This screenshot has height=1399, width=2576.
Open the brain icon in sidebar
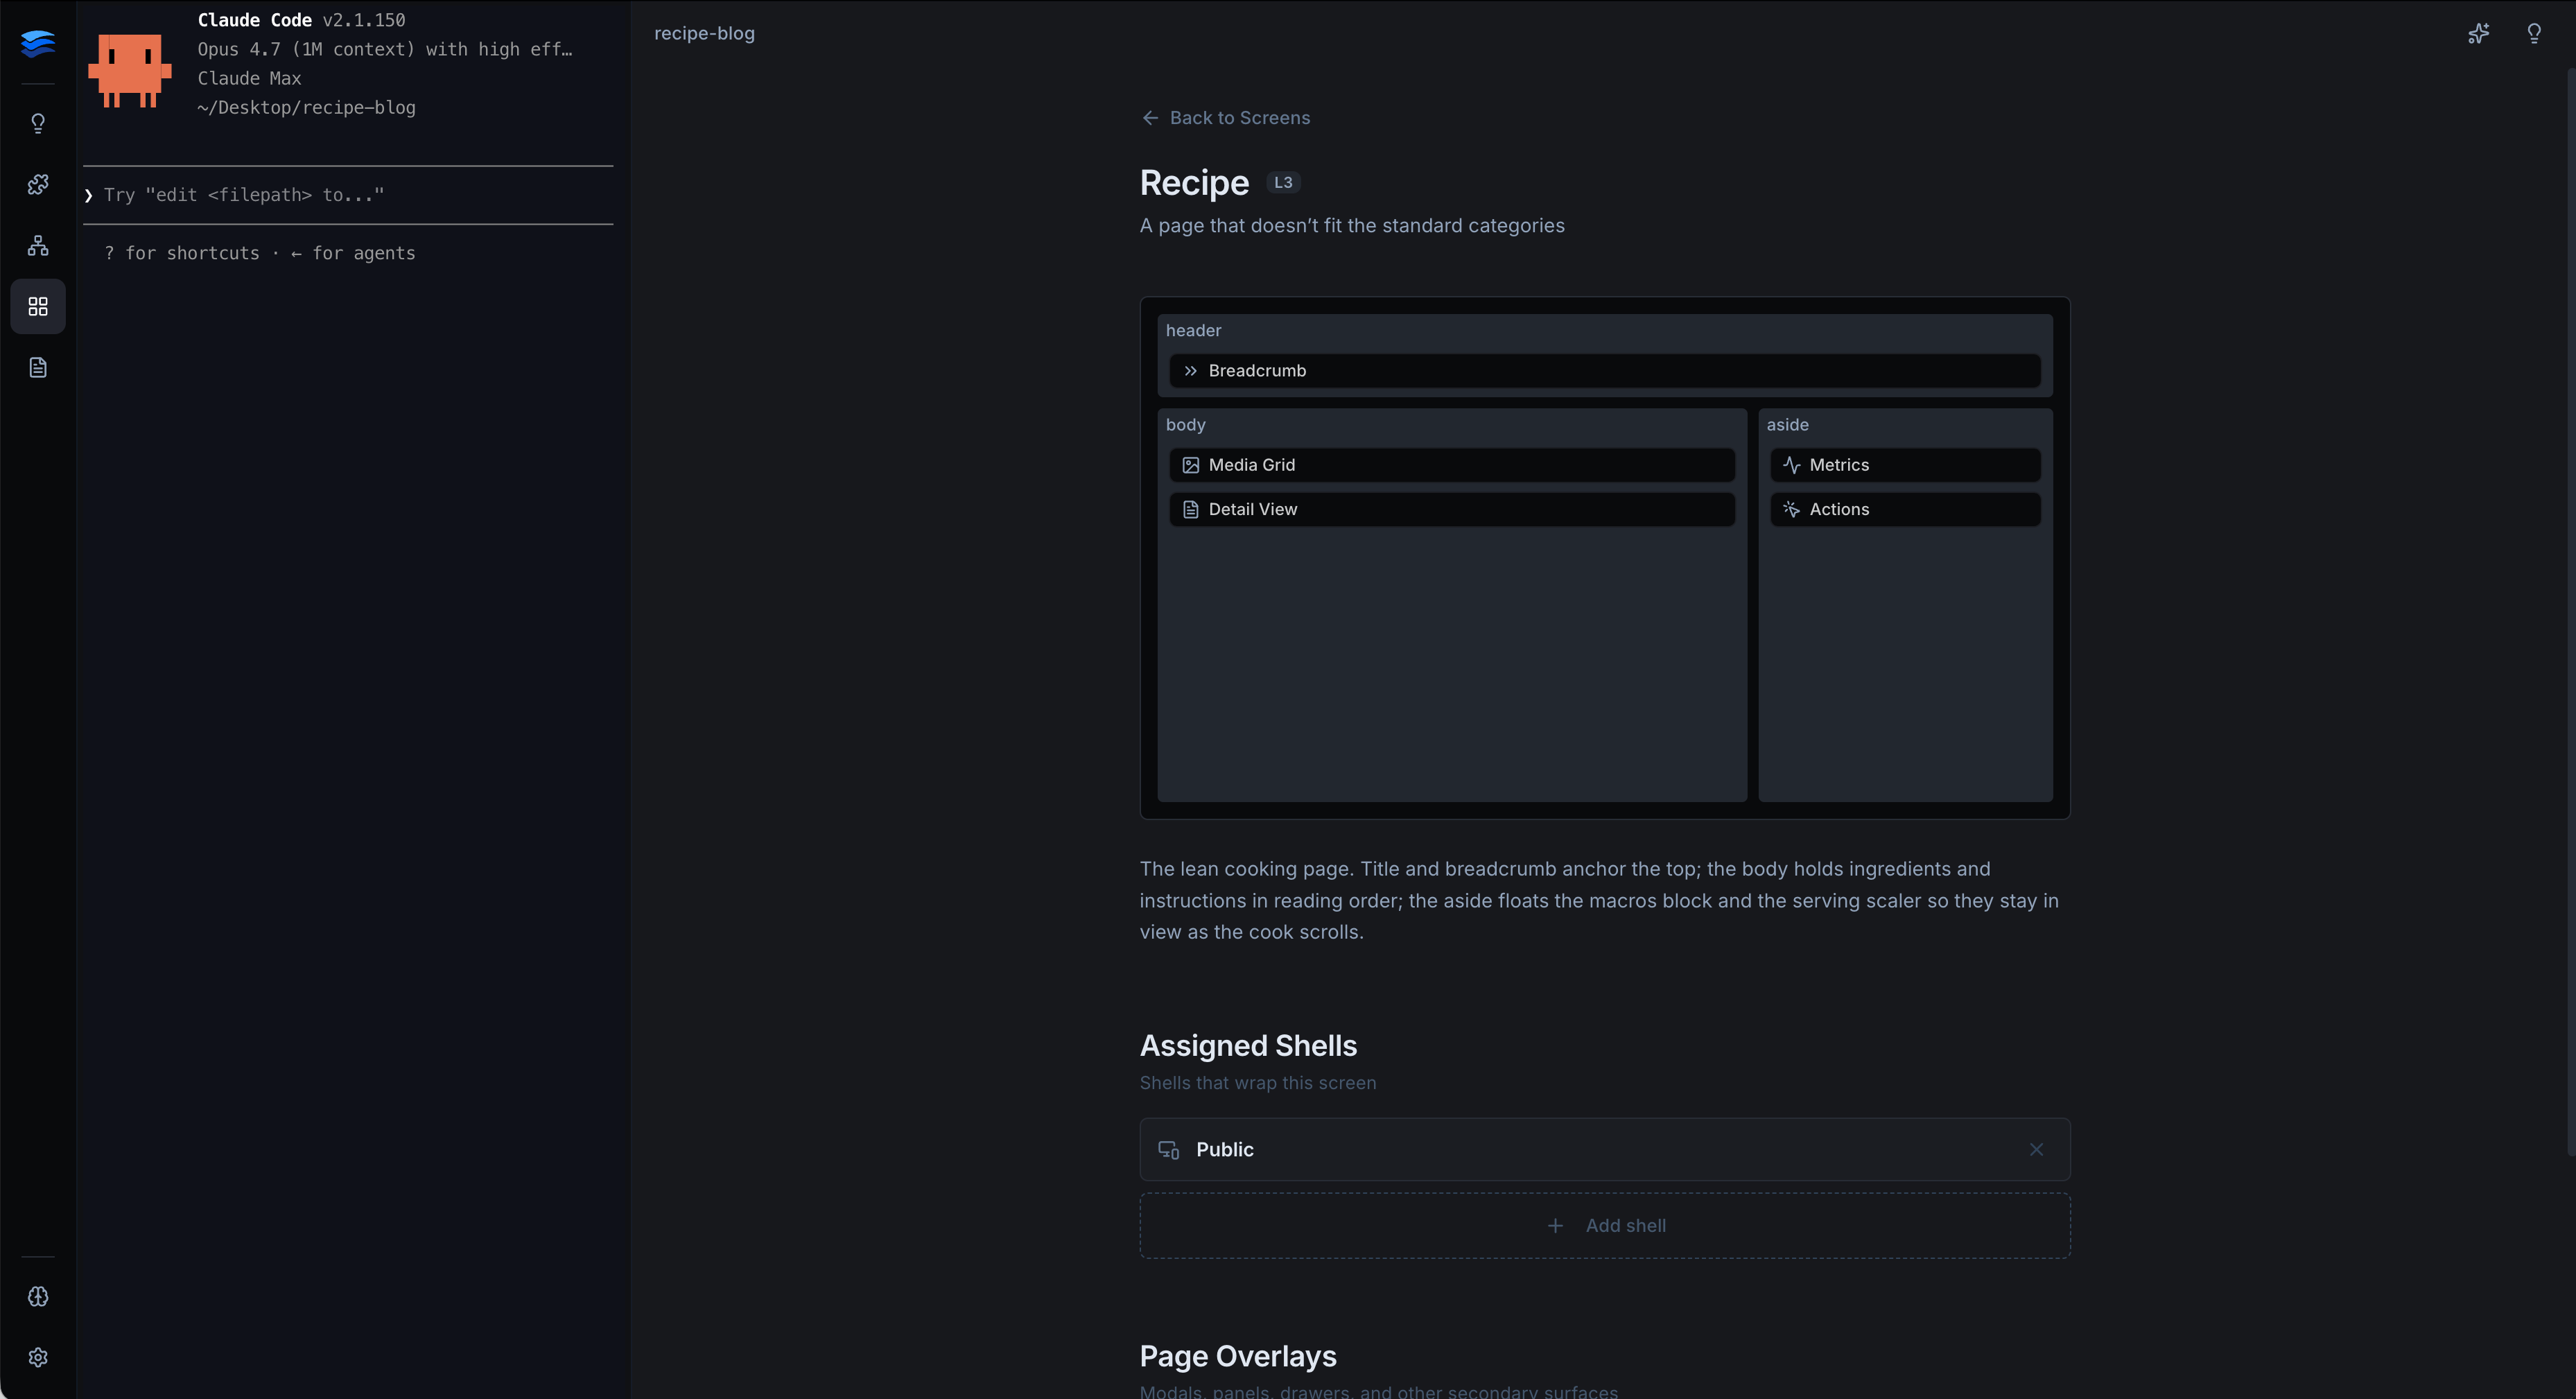pyautogui.click(x=38, y=1296)
